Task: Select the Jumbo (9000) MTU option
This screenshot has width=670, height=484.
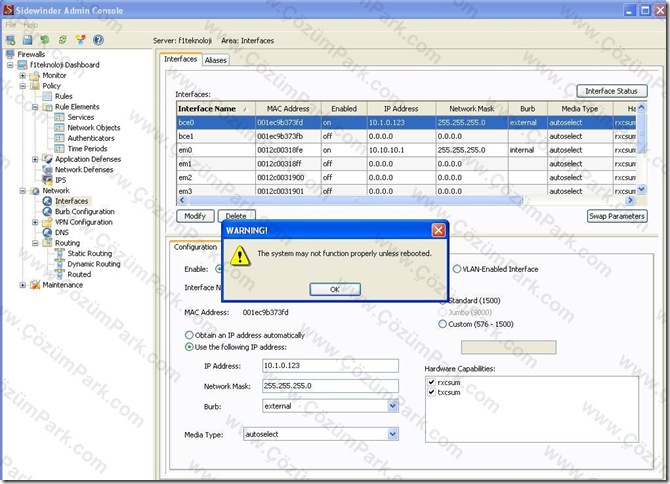Action: 442,312
